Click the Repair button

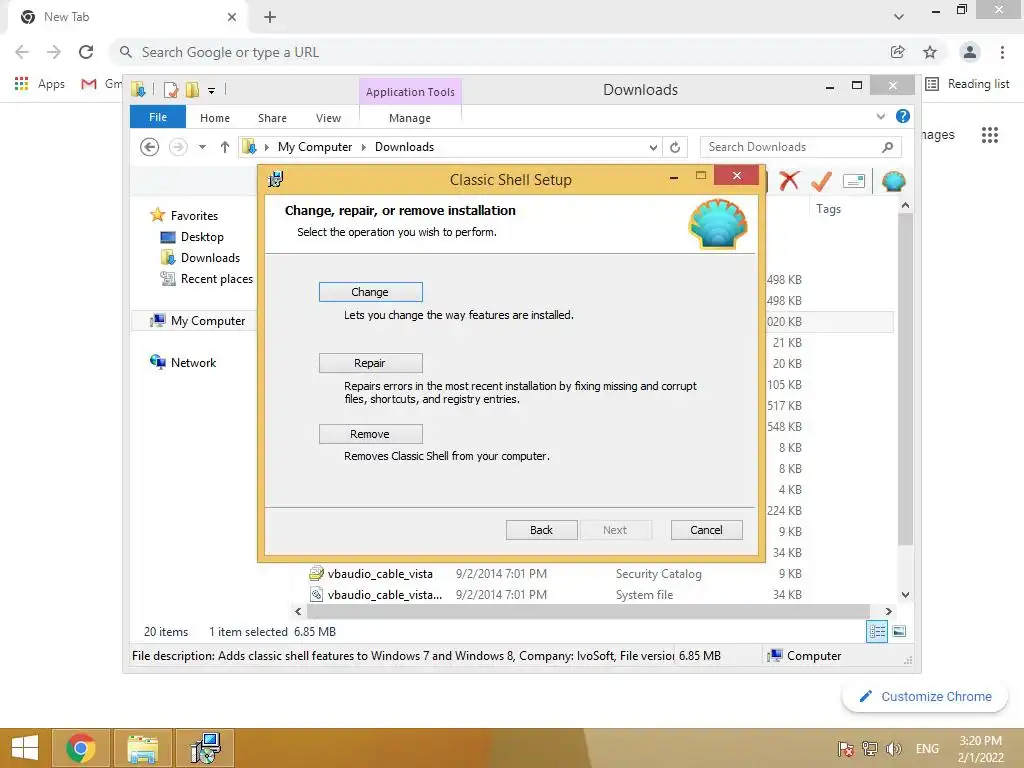point(370,363)
